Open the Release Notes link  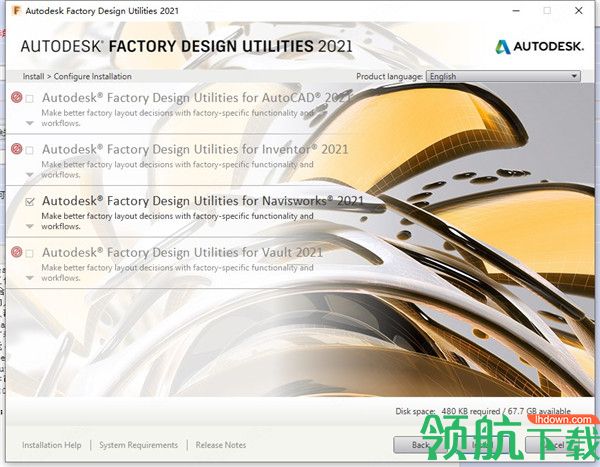pyautogui.click(x=221, y=445)
